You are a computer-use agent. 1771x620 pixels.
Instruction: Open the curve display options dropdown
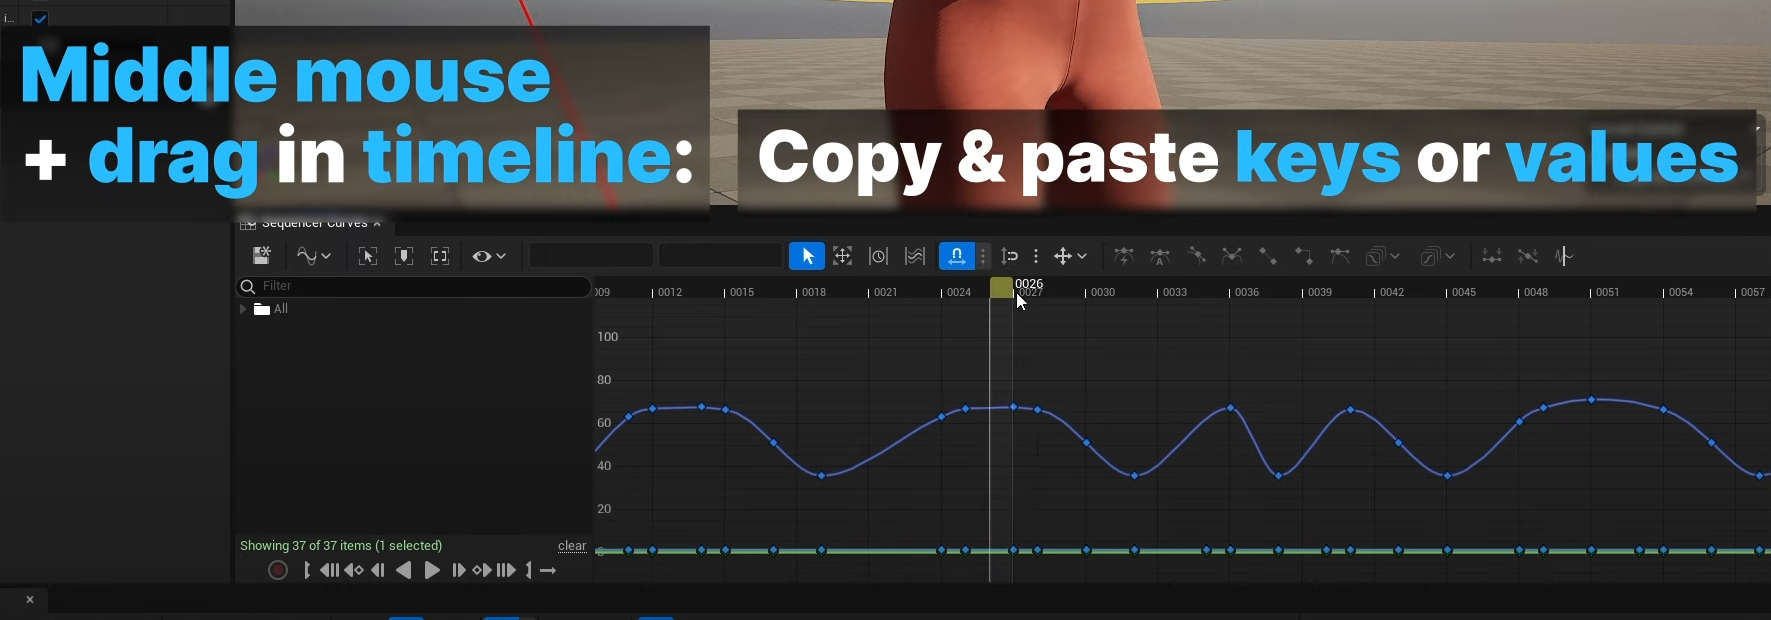314,256
